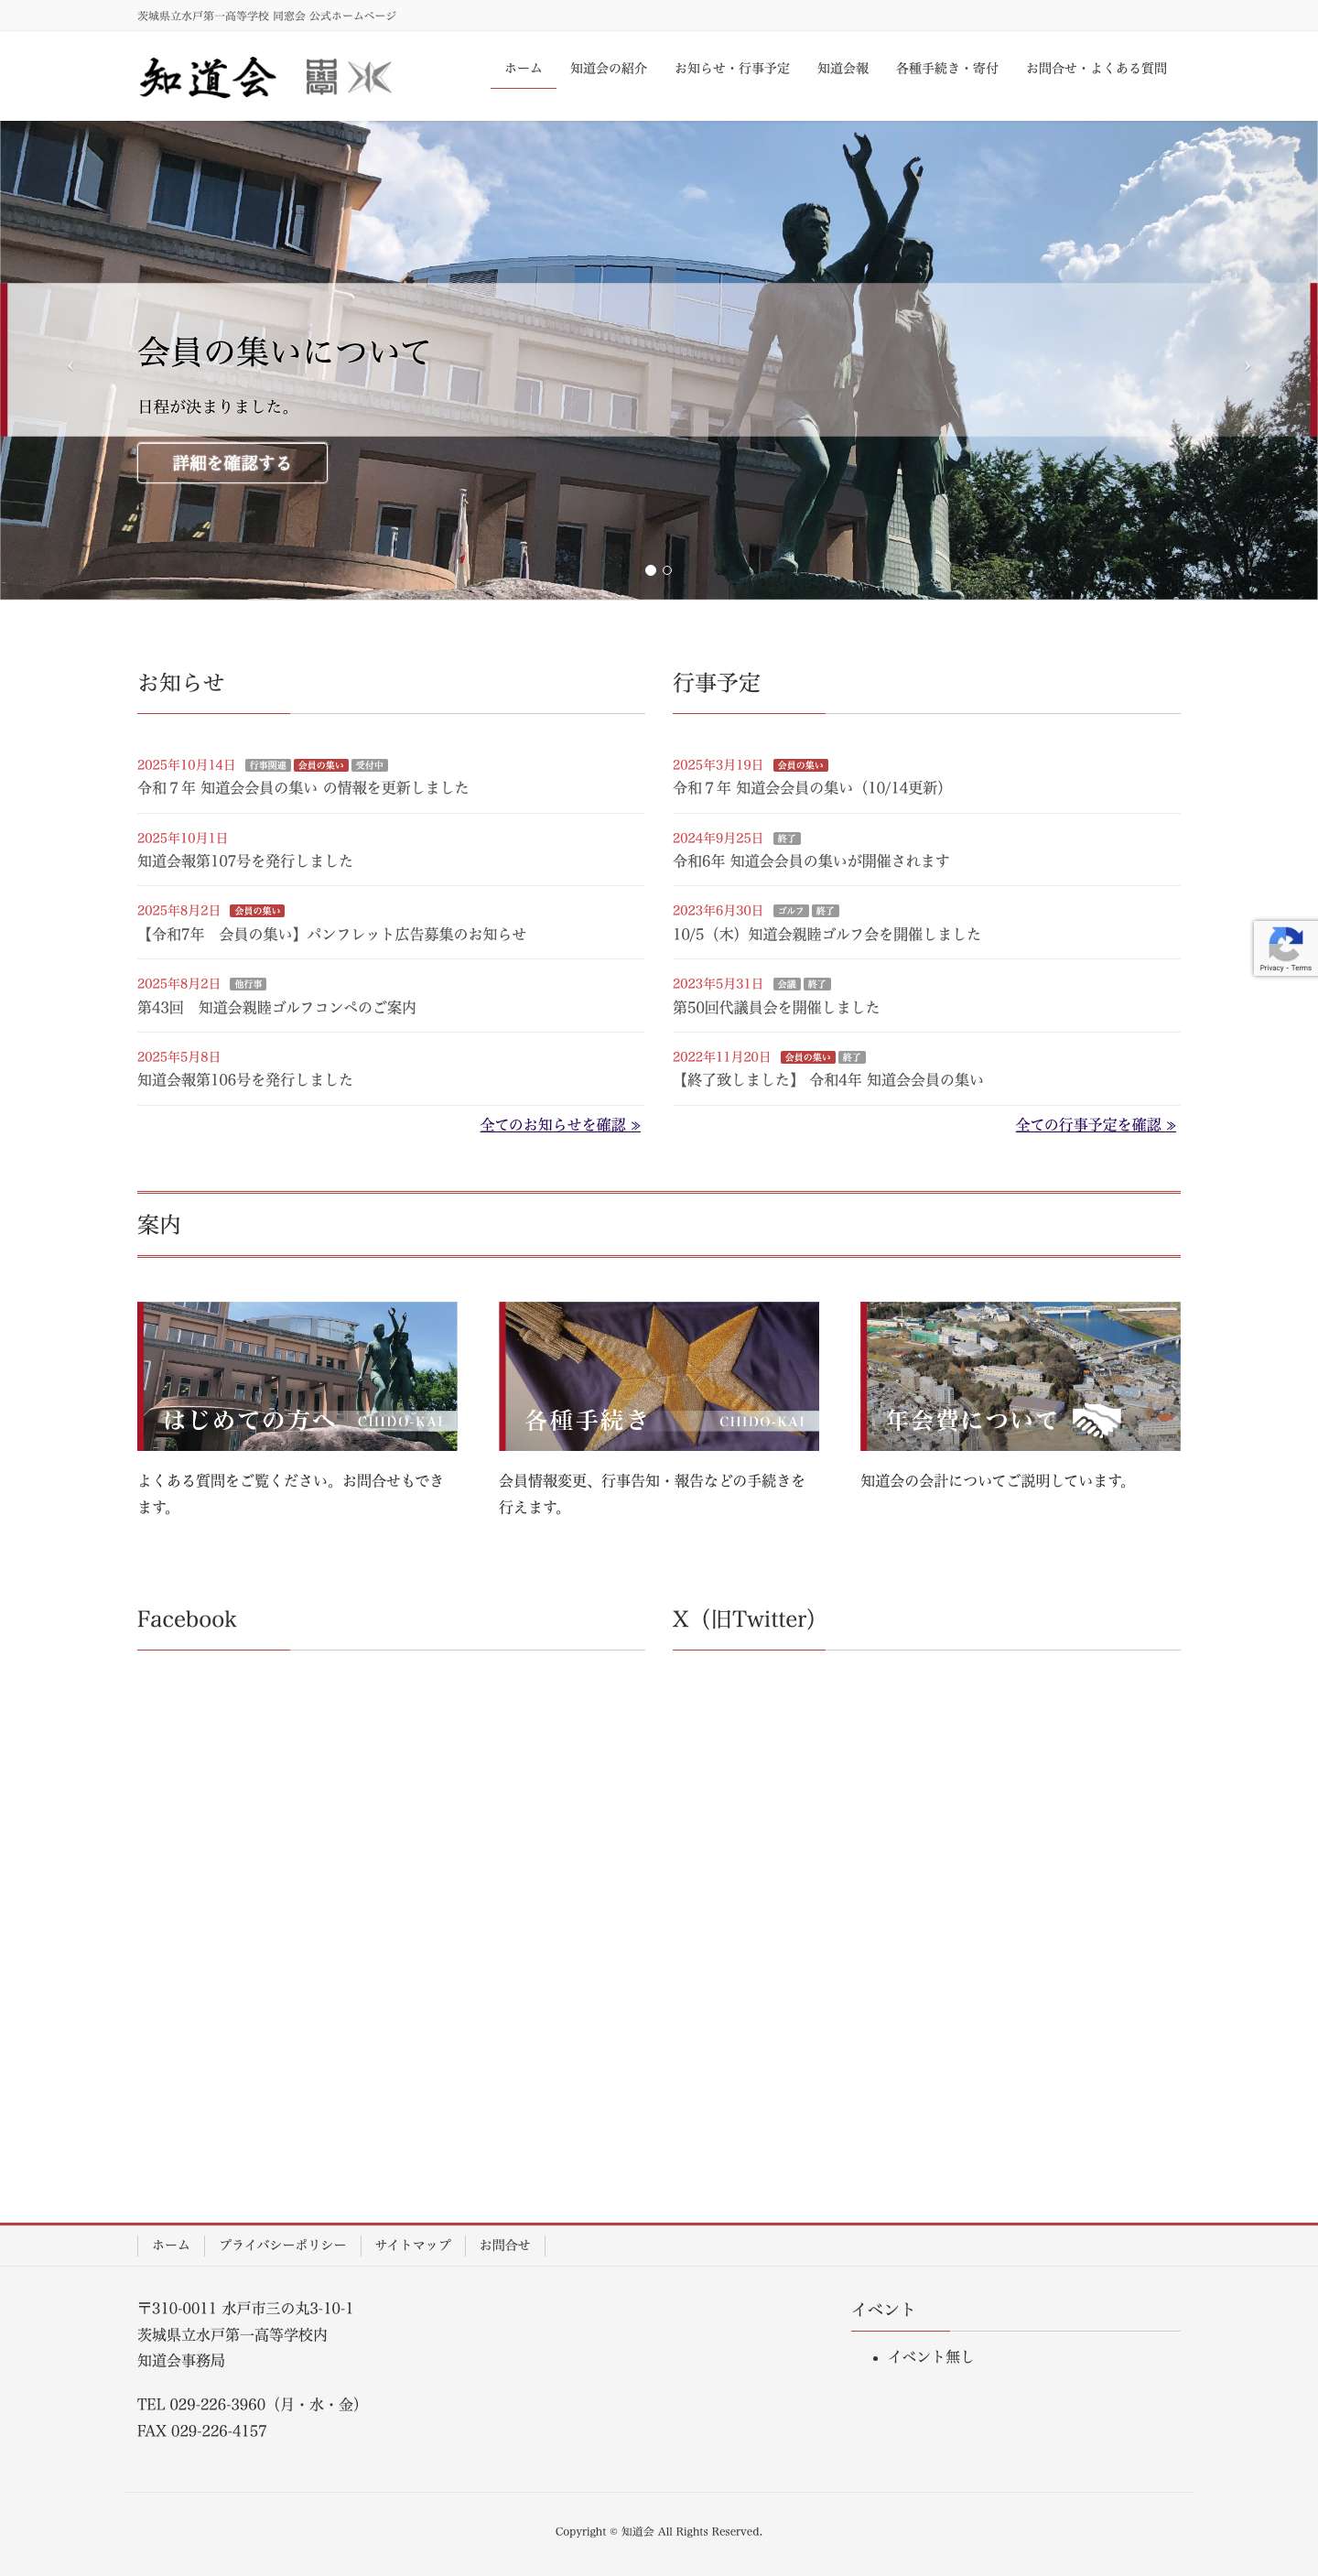Image resolution: width=1318 pixels, height=2576 pixels.
Task: Open news 令和７年 知道会会員の集い の情報を更新しました
Action: point(303,788)
